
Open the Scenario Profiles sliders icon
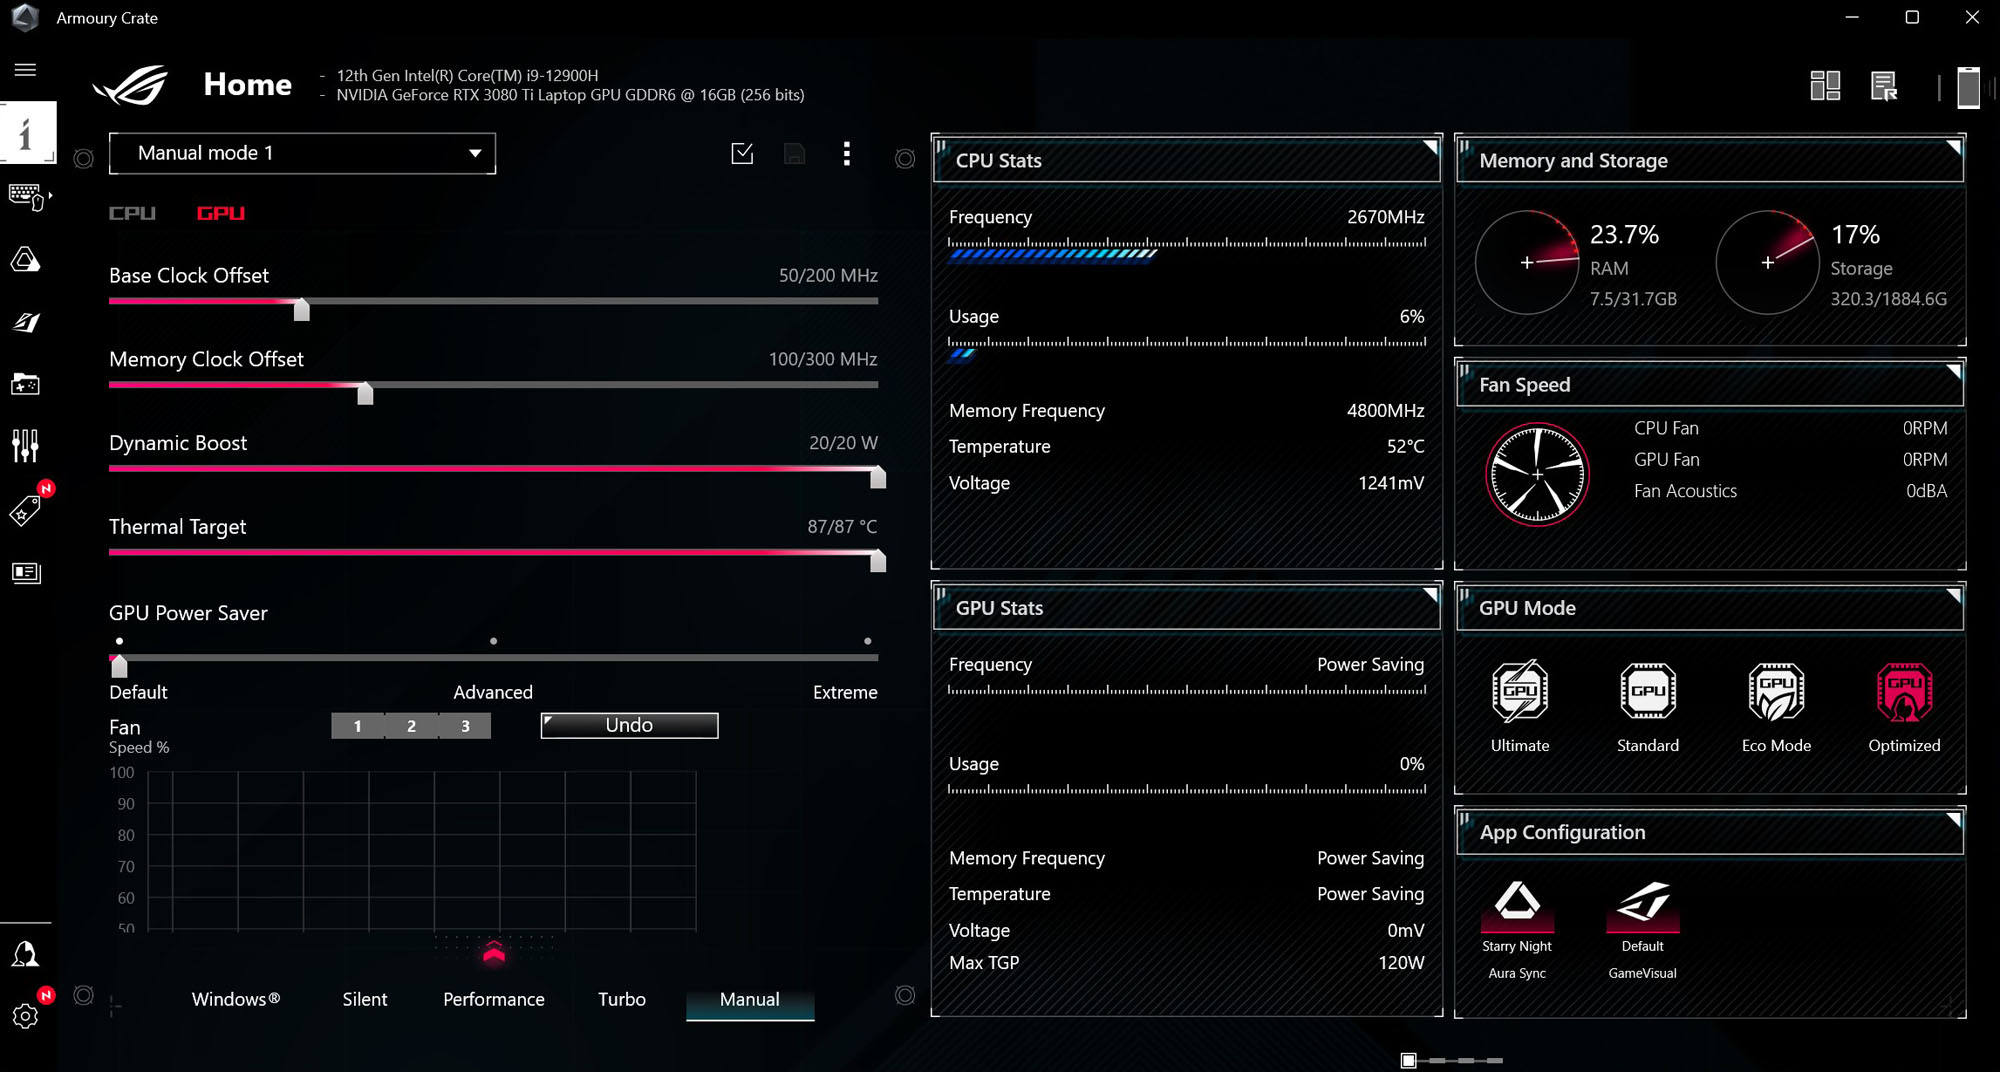click(x=25, y=446)
